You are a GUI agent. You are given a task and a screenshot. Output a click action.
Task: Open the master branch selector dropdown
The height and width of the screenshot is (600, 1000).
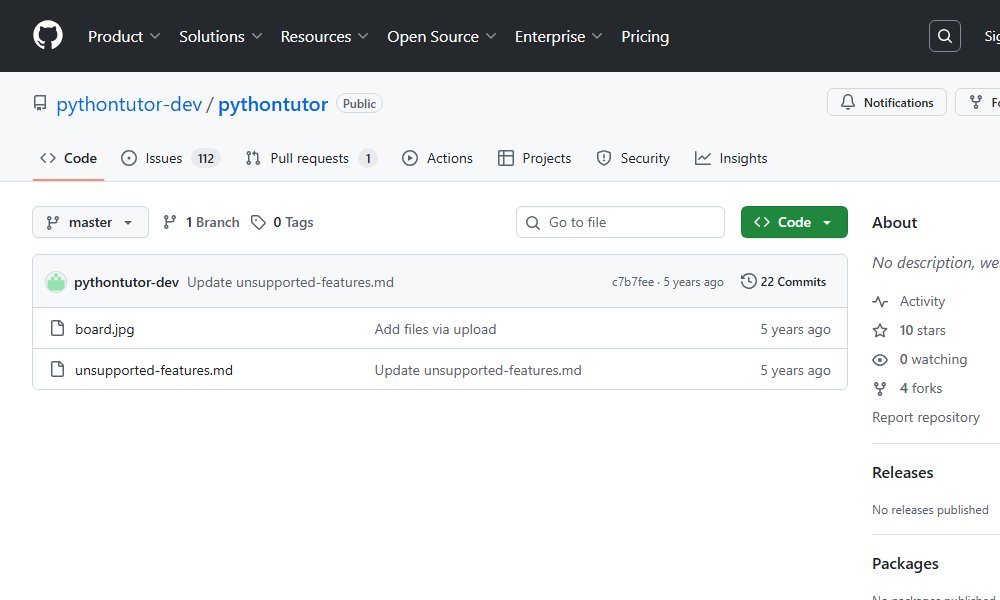point(91,222)
